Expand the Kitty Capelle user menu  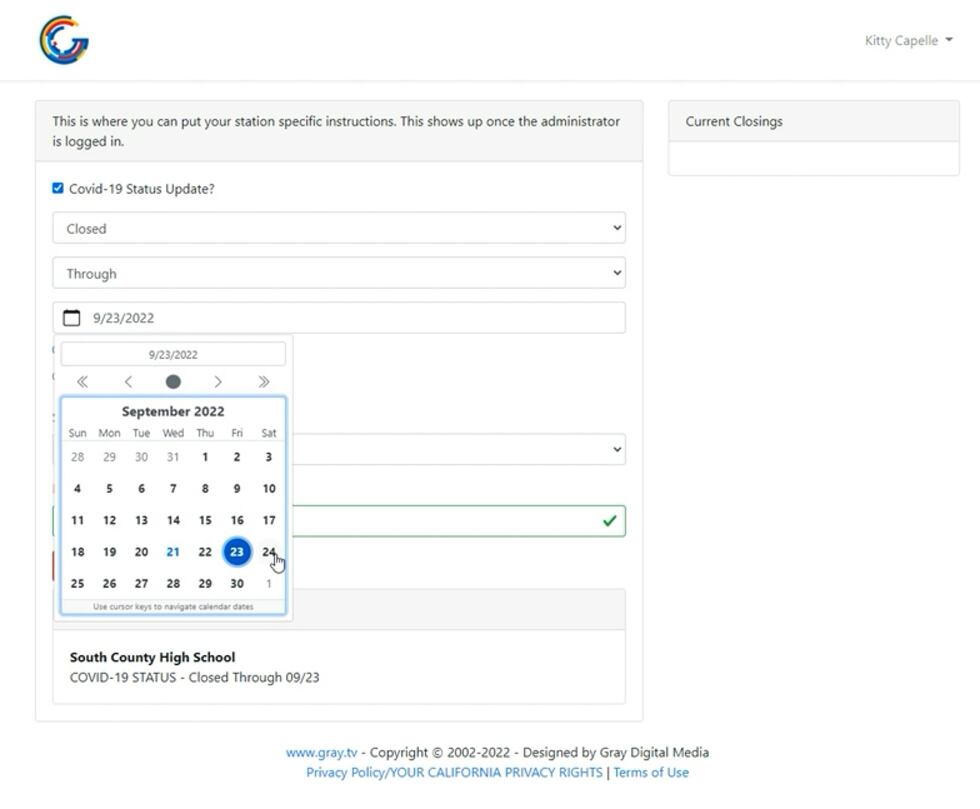[x=908, y=41]
